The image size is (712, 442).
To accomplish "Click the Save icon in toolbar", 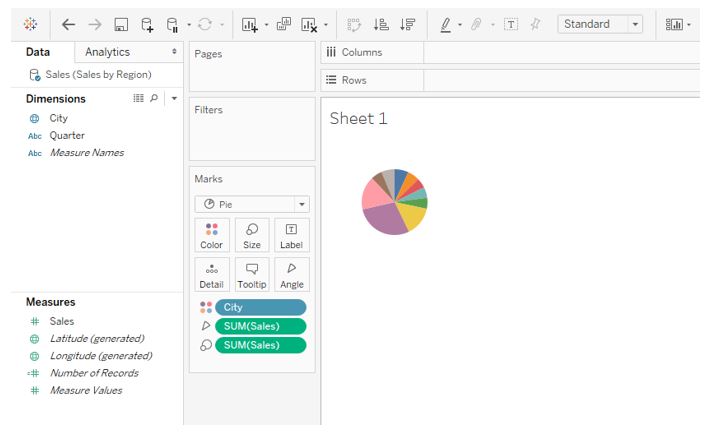I will coord(121,24).
